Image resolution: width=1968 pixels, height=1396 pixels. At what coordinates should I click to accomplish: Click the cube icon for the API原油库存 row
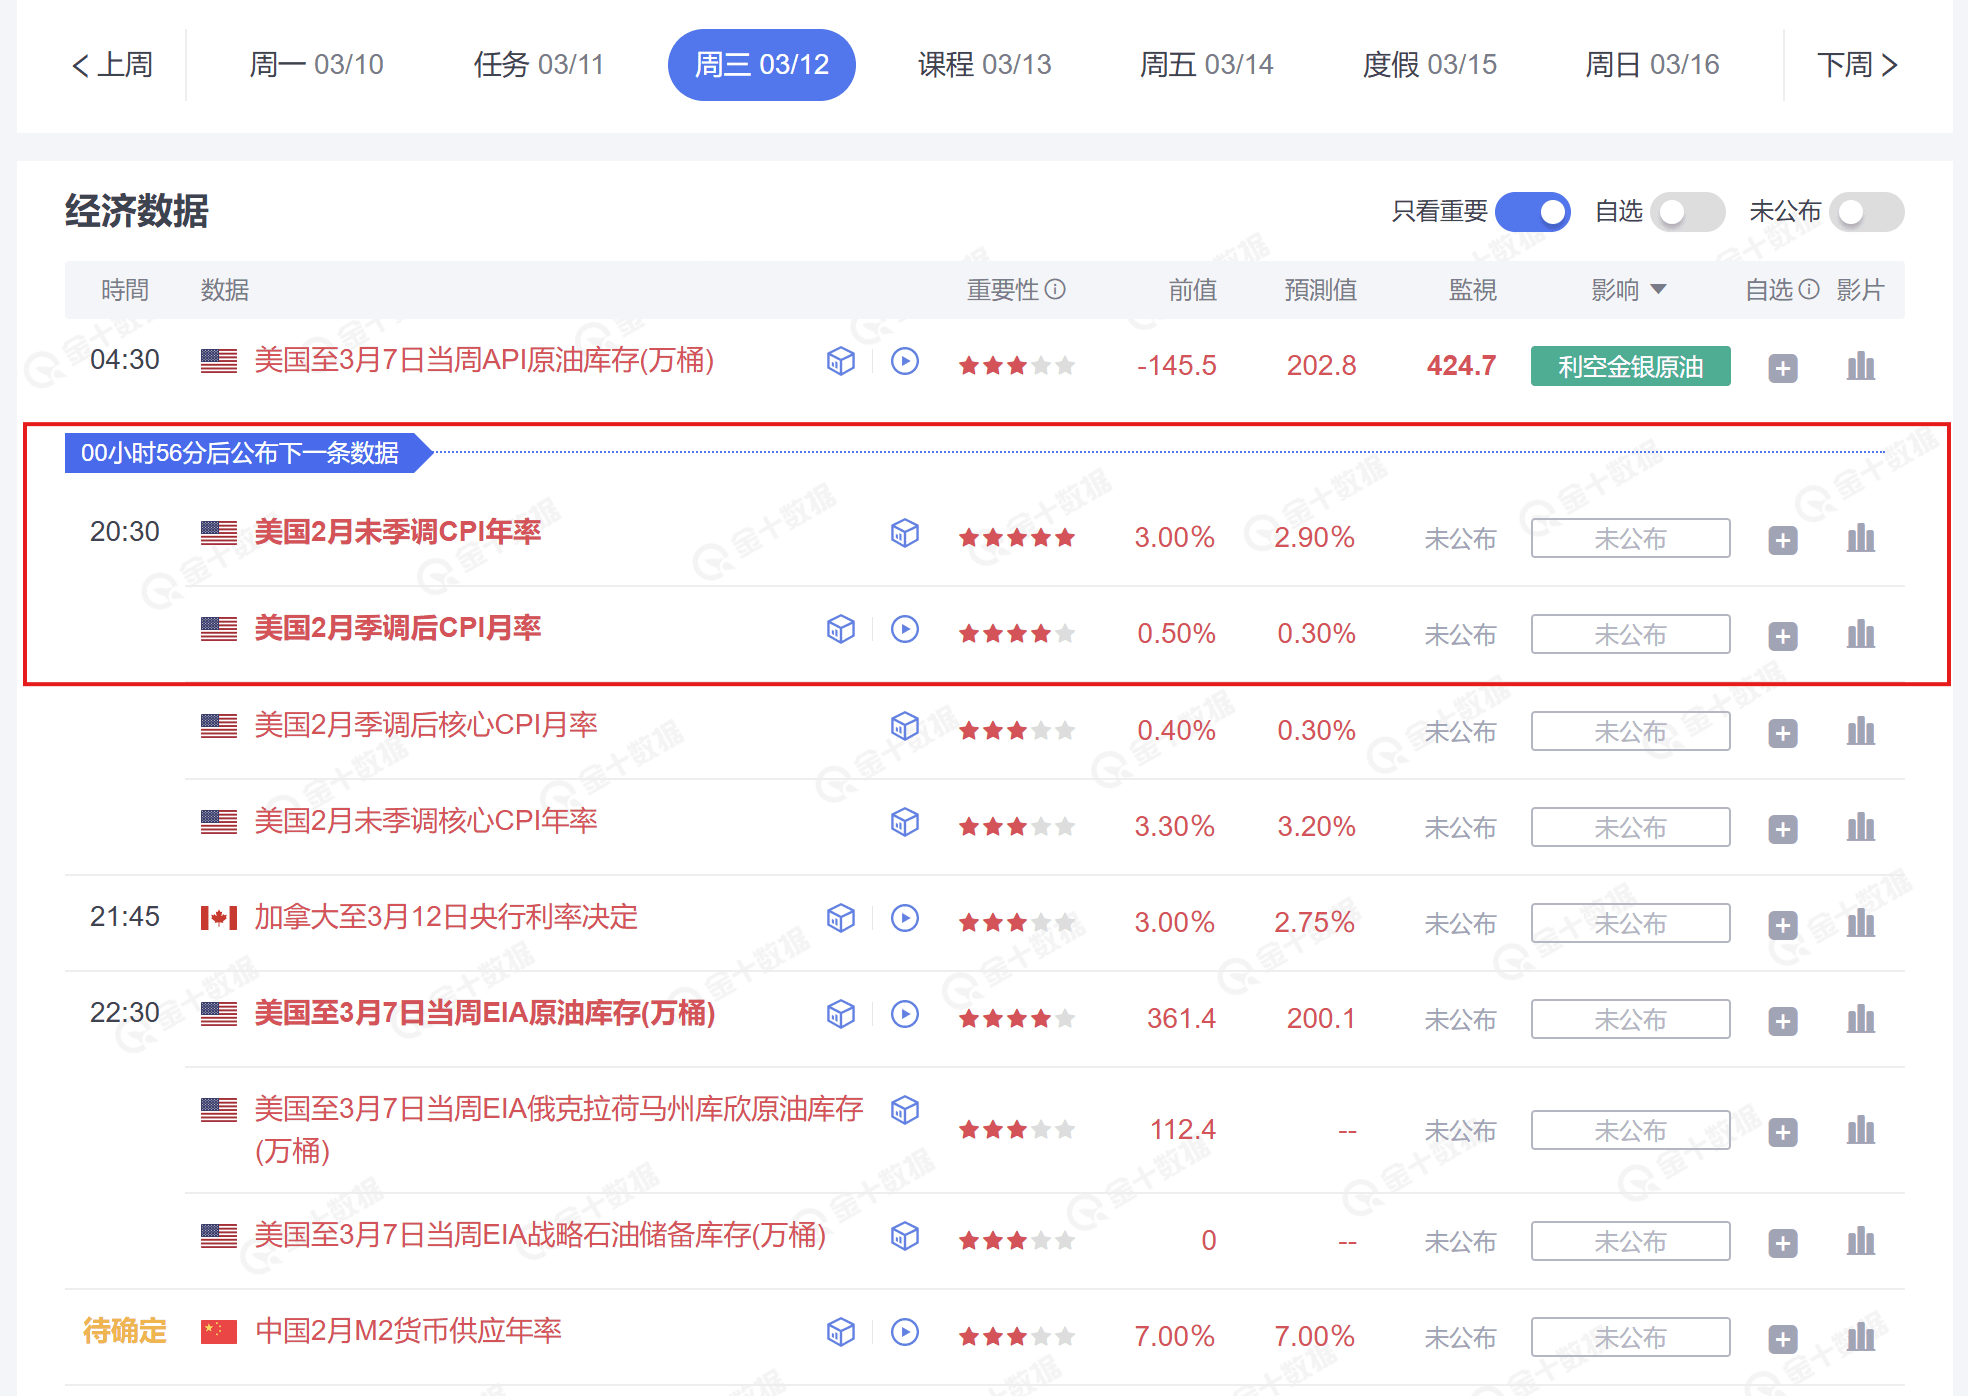[x=841, y=361]
